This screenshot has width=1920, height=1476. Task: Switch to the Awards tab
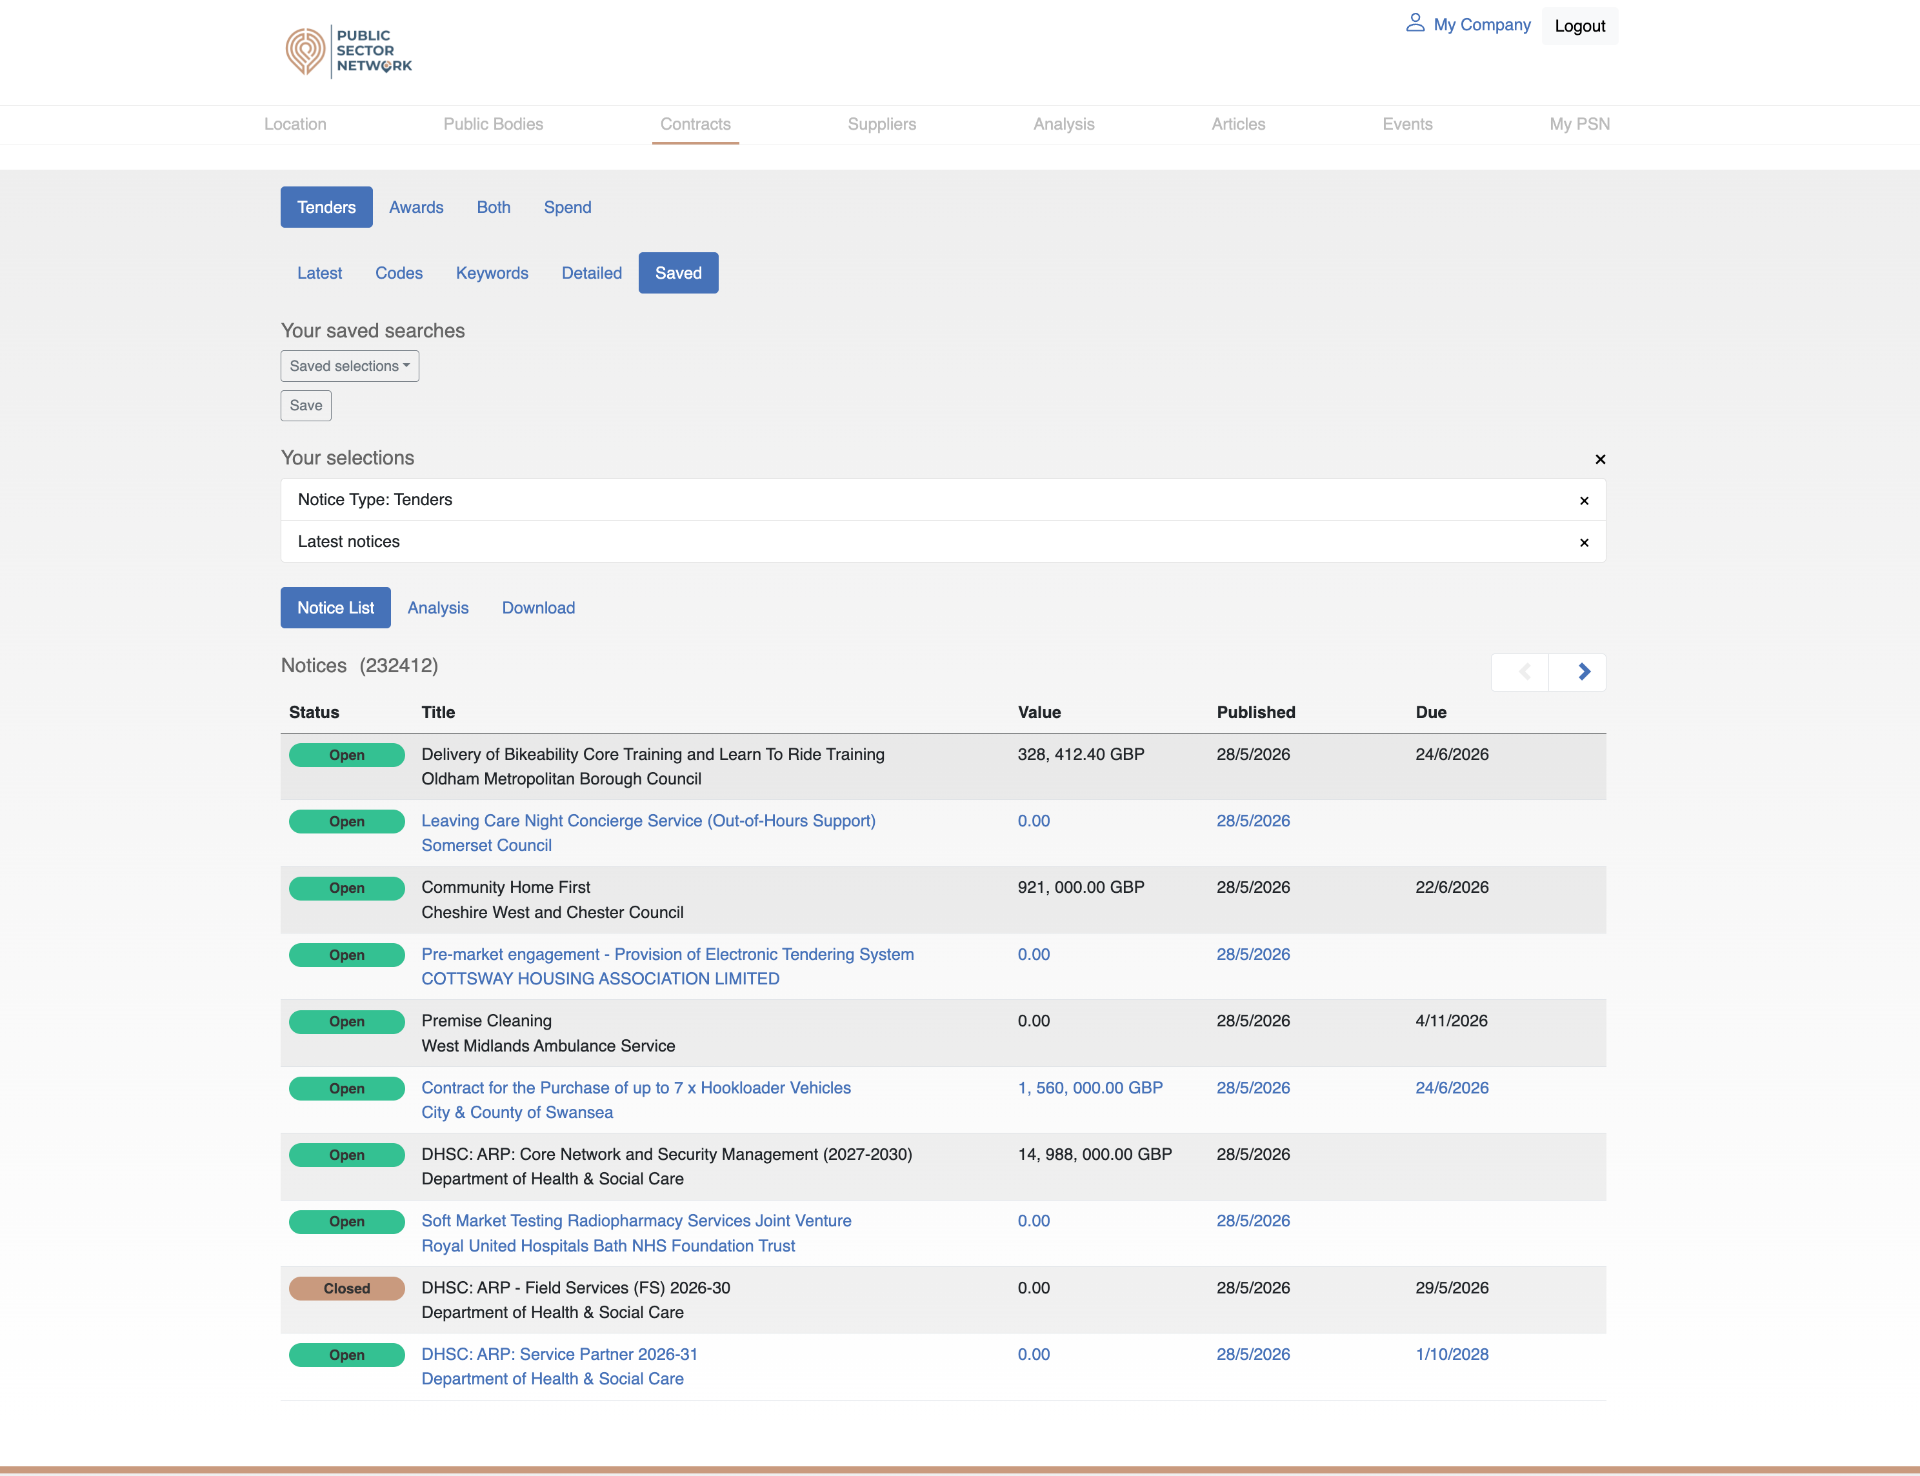(416, 207)
